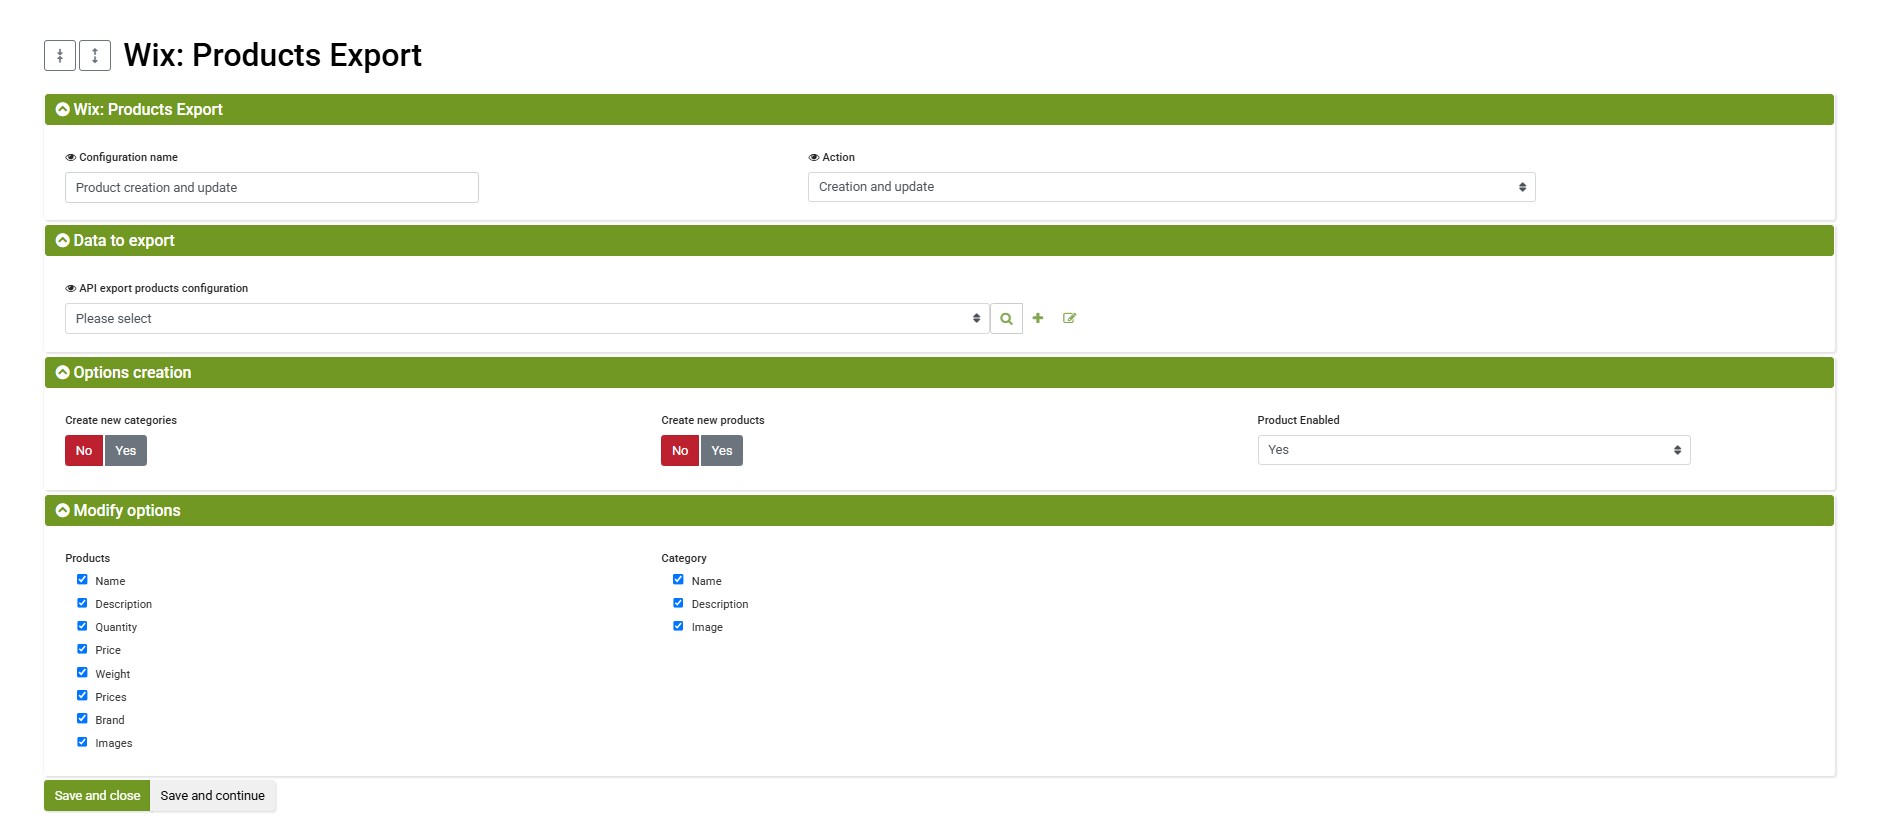This screenshot has width=1881, height=830.
Task: Toggle Products Description checkbox
Action: (x=82, y=603)
